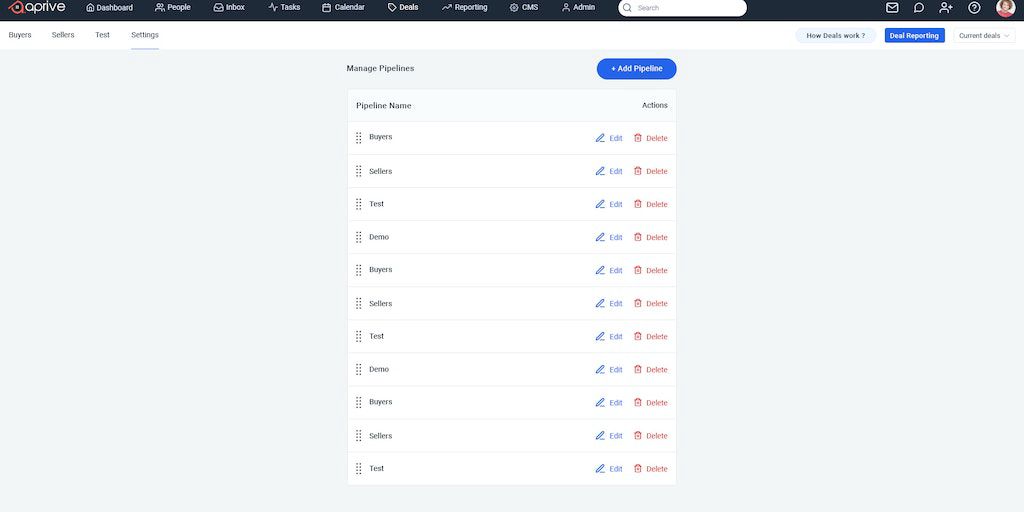Click the add person icon
This screenshot has height=512, width=1024.
coord(946,8)
